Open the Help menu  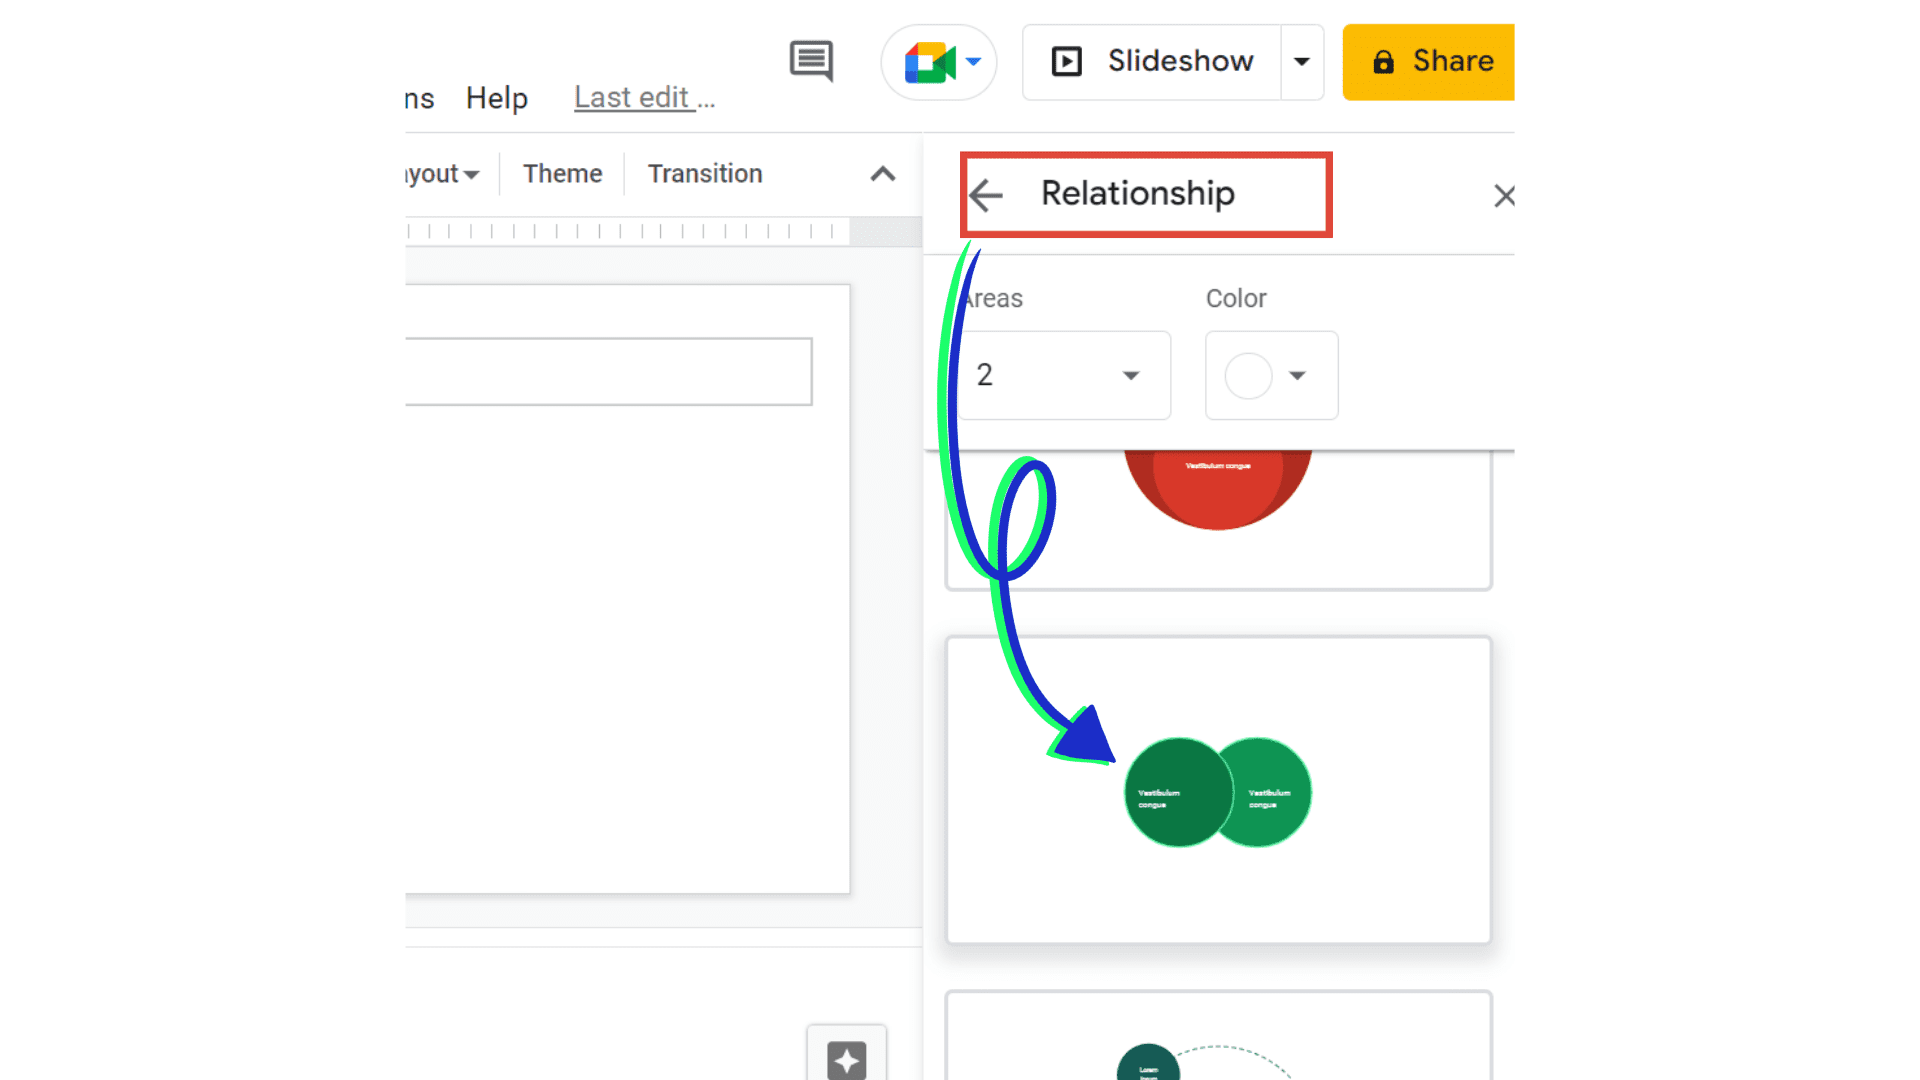(x=497, y=98)
